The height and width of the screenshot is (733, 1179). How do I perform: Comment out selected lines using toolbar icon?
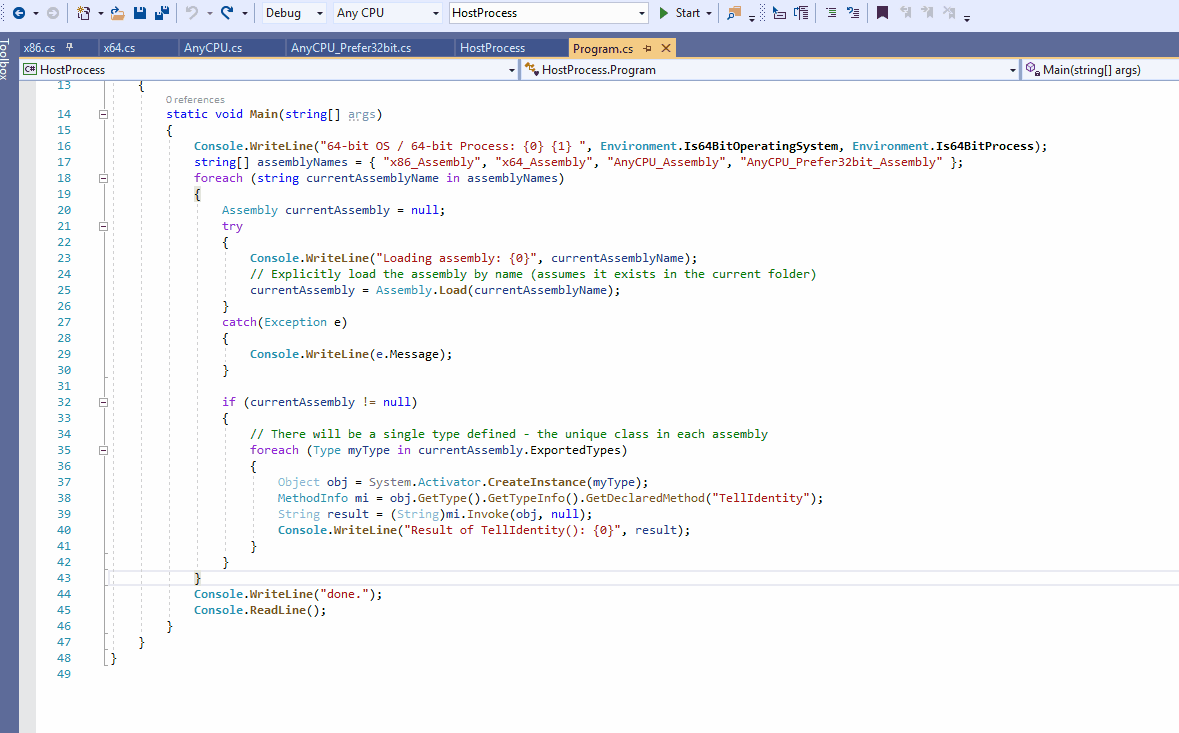click(829, 13)
